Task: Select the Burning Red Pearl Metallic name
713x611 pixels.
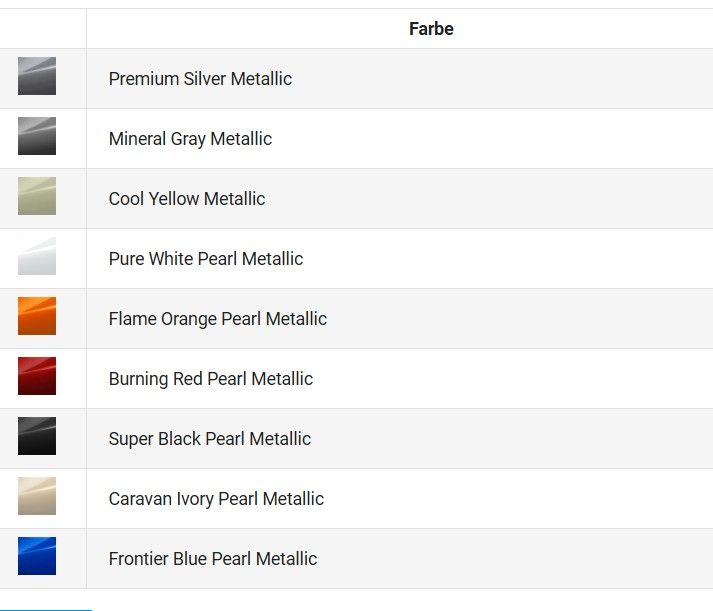Action: (x=211, y=379)
